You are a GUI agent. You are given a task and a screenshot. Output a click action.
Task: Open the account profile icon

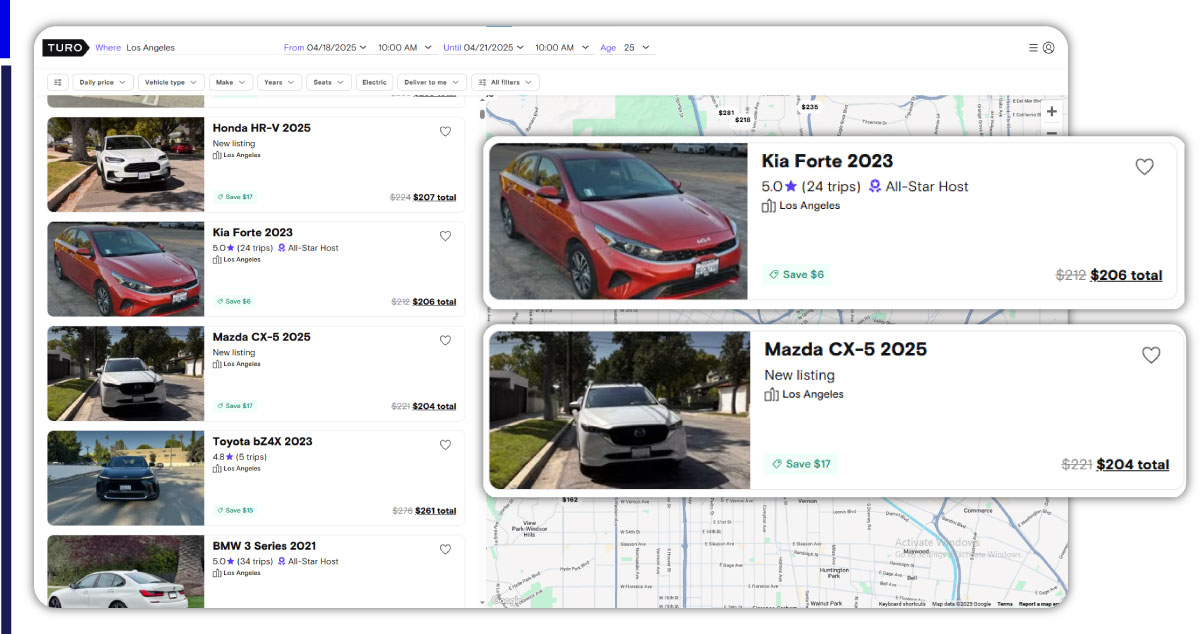click(1048, 47)
